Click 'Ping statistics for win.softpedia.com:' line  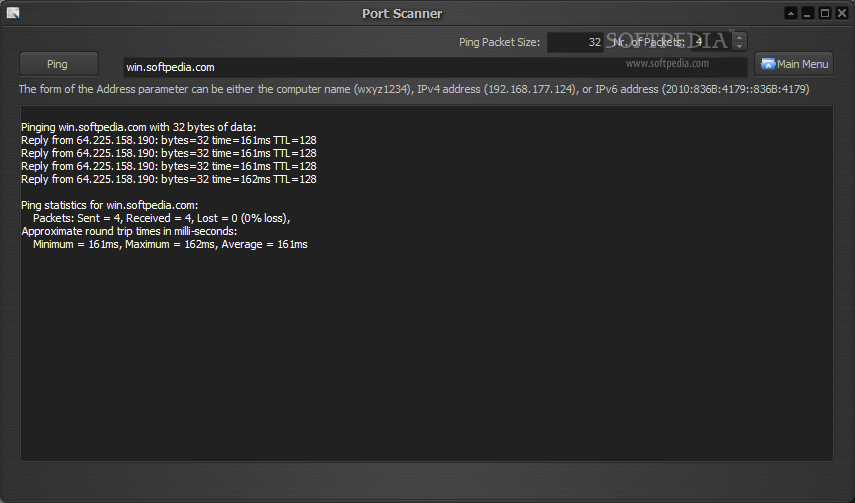[x=110, y=205]
